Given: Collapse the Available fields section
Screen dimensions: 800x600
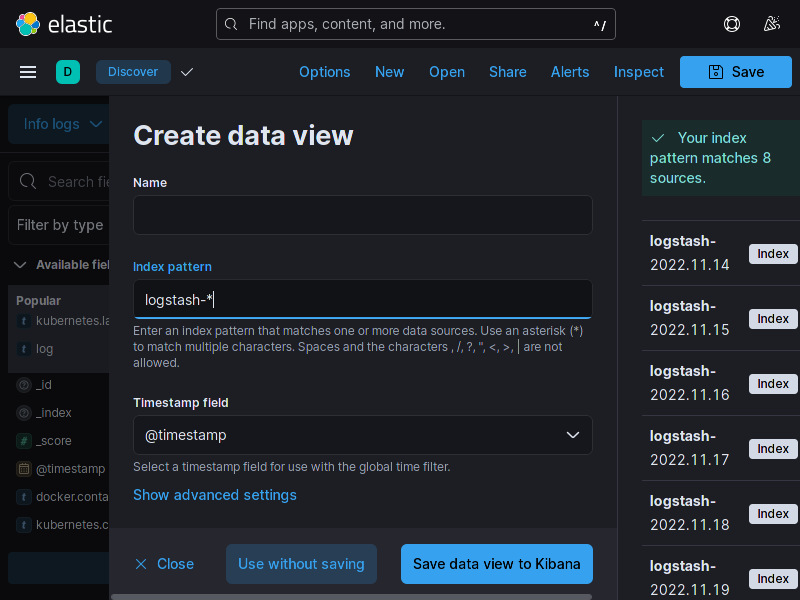Looking at the screenshot, I should click(x=20, y=264).
